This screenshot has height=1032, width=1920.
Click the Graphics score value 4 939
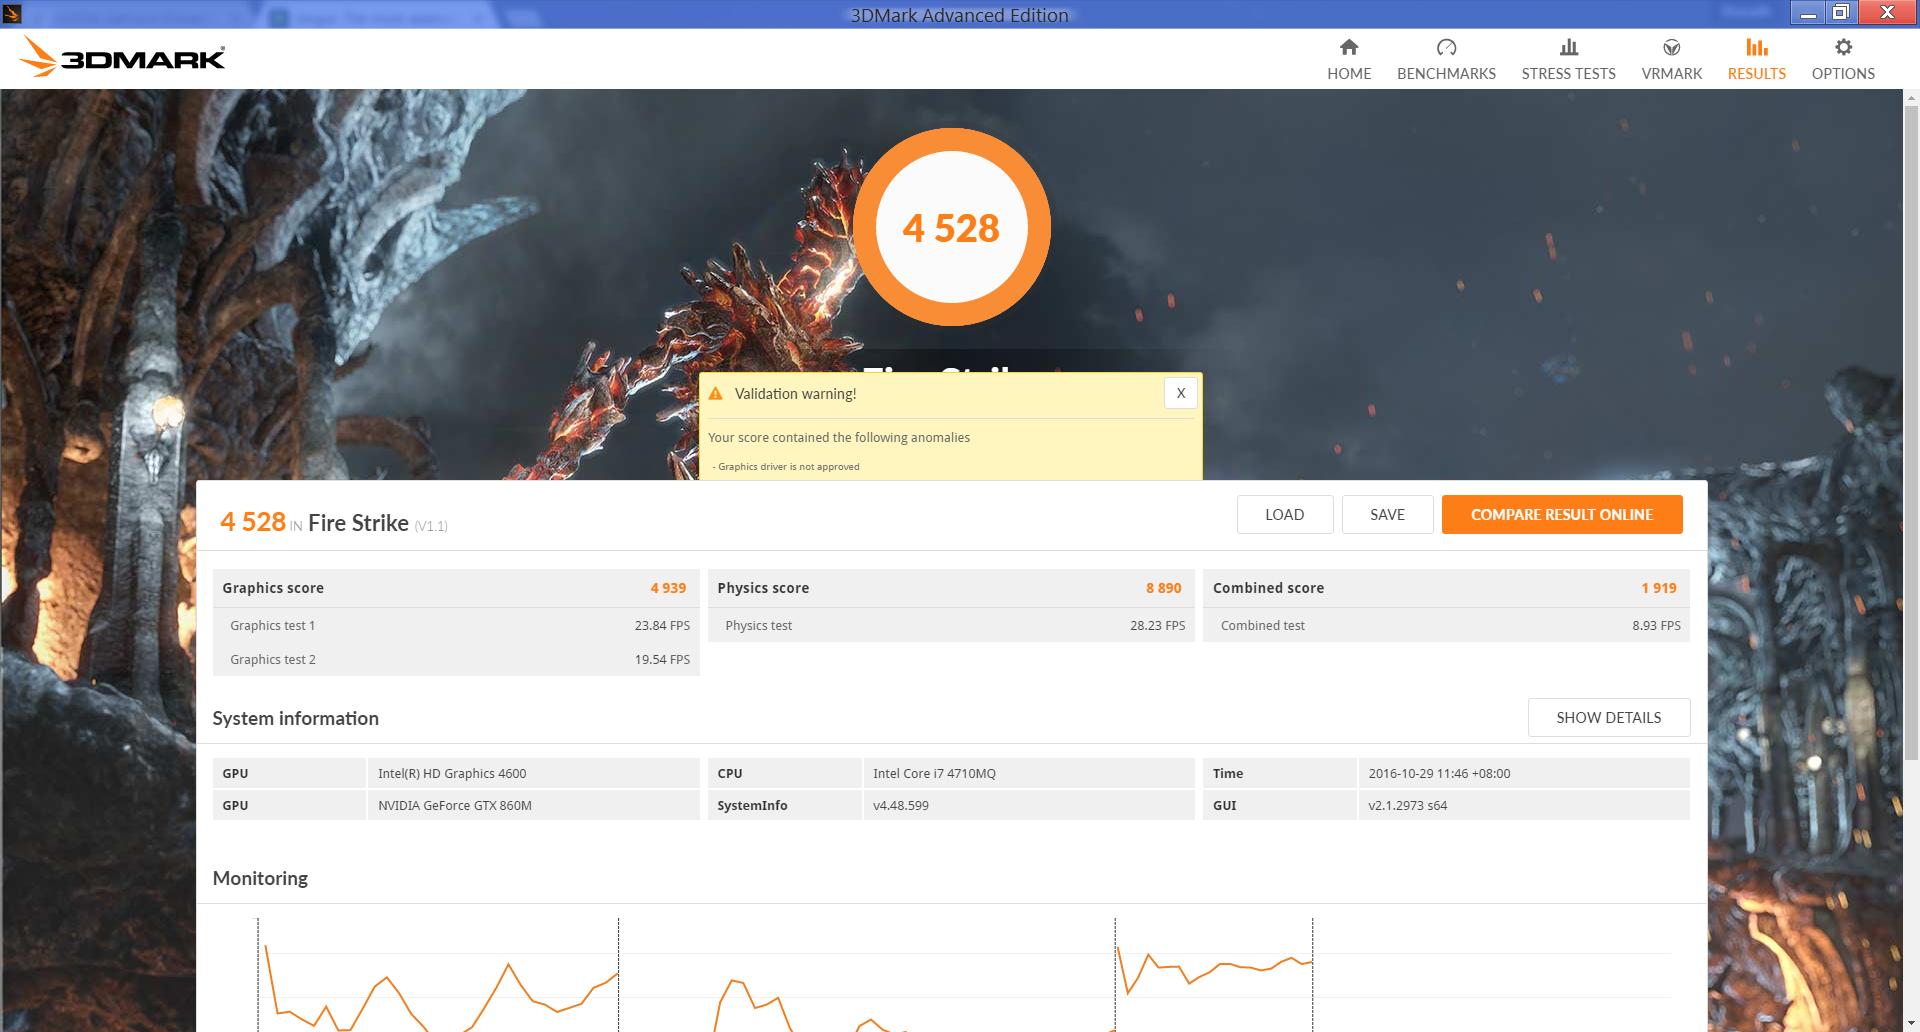[668, 588]
